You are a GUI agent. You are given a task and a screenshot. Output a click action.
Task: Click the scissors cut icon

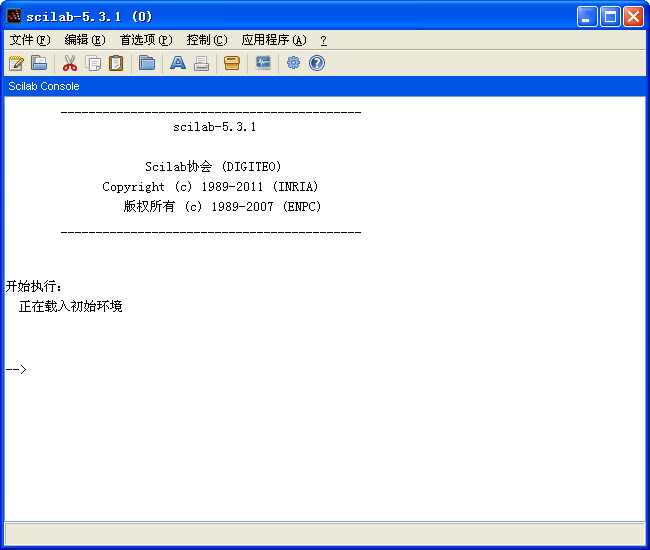click(70, 63)
